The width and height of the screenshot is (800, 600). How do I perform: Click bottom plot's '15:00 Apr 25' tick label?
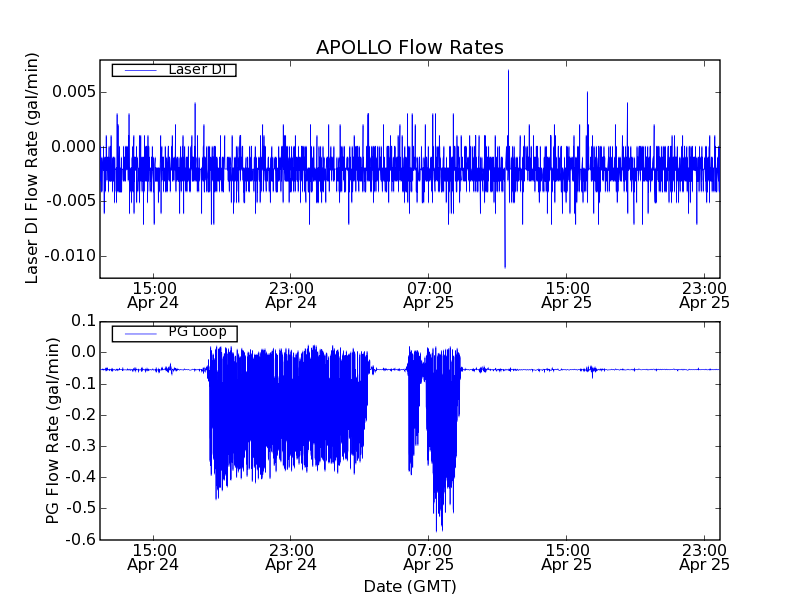pyautogui.click(x=566, y=557)
